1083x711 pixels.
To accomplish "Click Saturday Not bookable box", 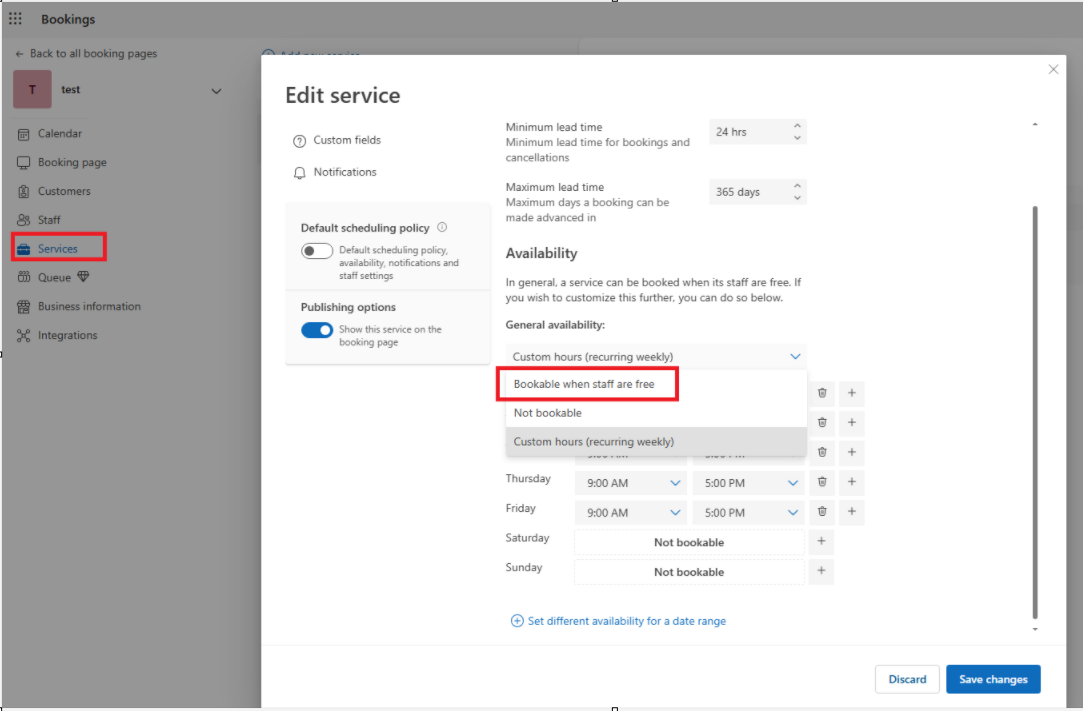I will click(x=689, y=542).
